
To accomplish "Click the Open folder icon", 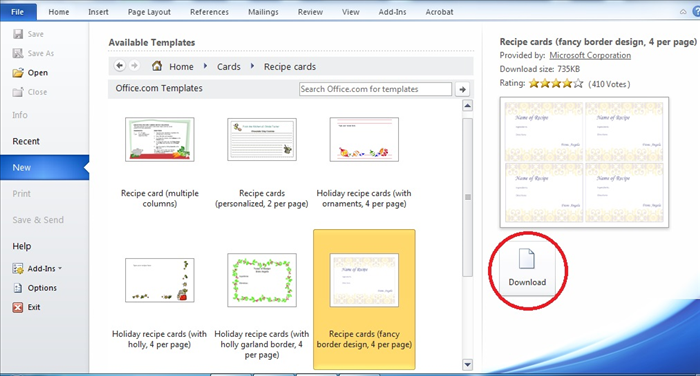I will click(x=18, y=73).
